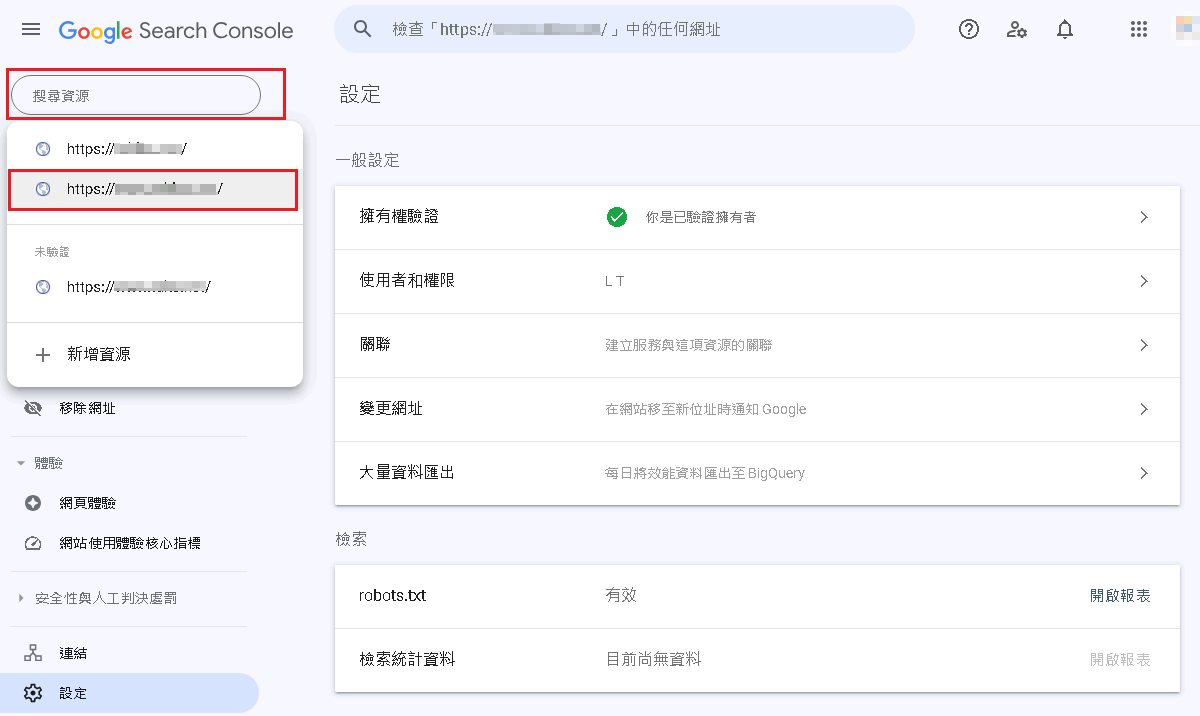Click the 每日將效能資料匯出至BigQuery description

(705, 473)
